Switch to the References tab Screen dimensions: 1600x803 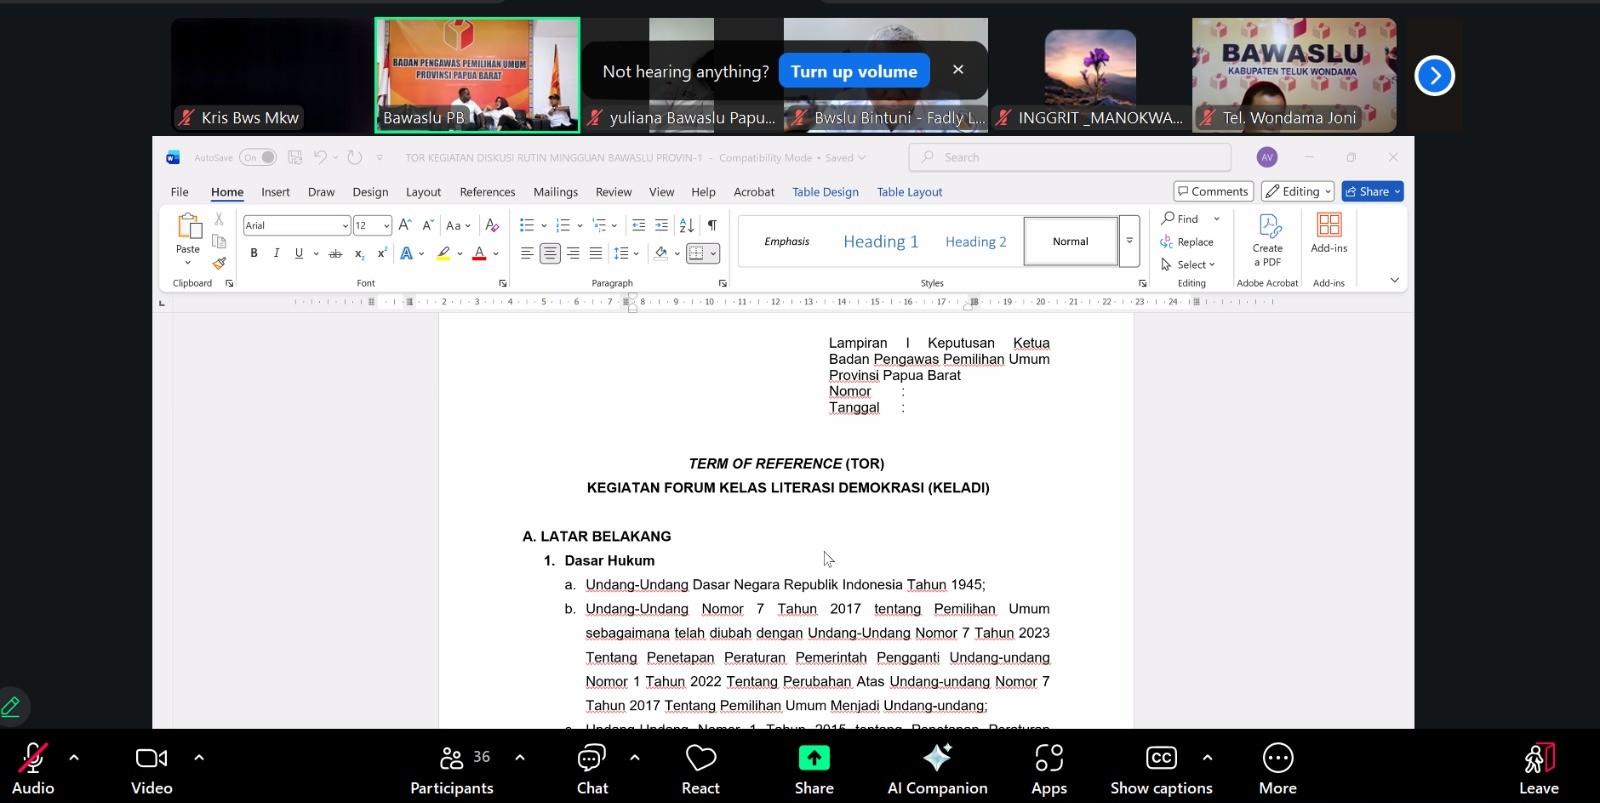coord(487,192)
